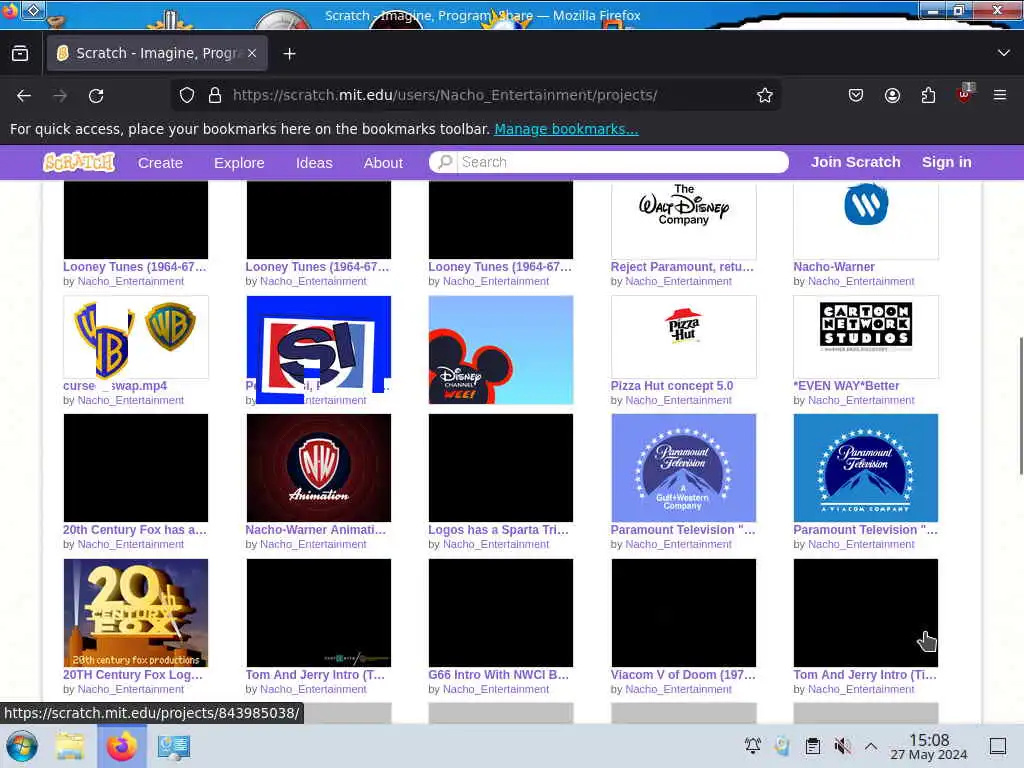Viewport: 1024px width, 768px height.
Task: Open the file manager from the taskbar
Action: click(x=70, y=746)
